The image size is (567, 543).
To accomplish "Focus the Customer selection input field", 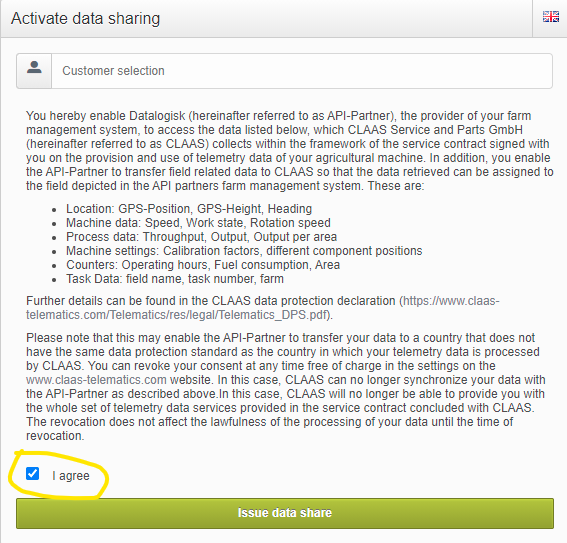I will point(302,71).
